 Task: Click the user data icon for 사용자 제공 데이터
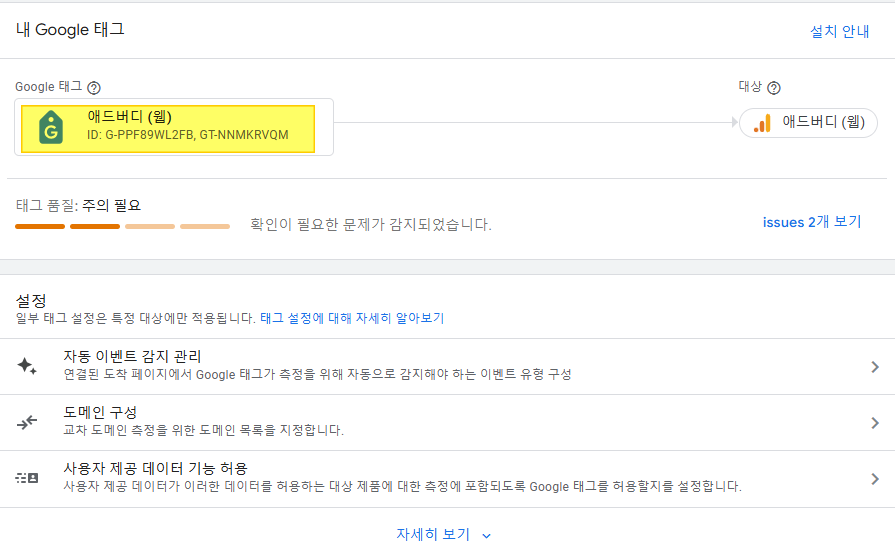tap(27, 478)
